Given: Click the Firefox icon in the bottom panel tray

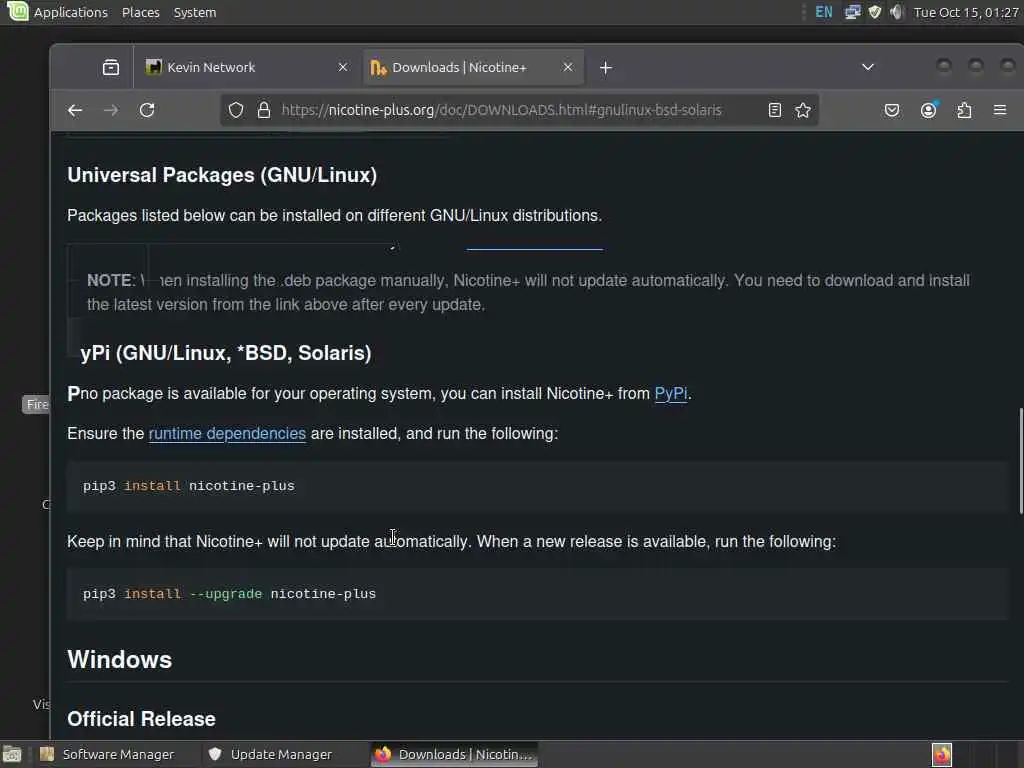Looking at the screenshot, I should pos(941,754).
